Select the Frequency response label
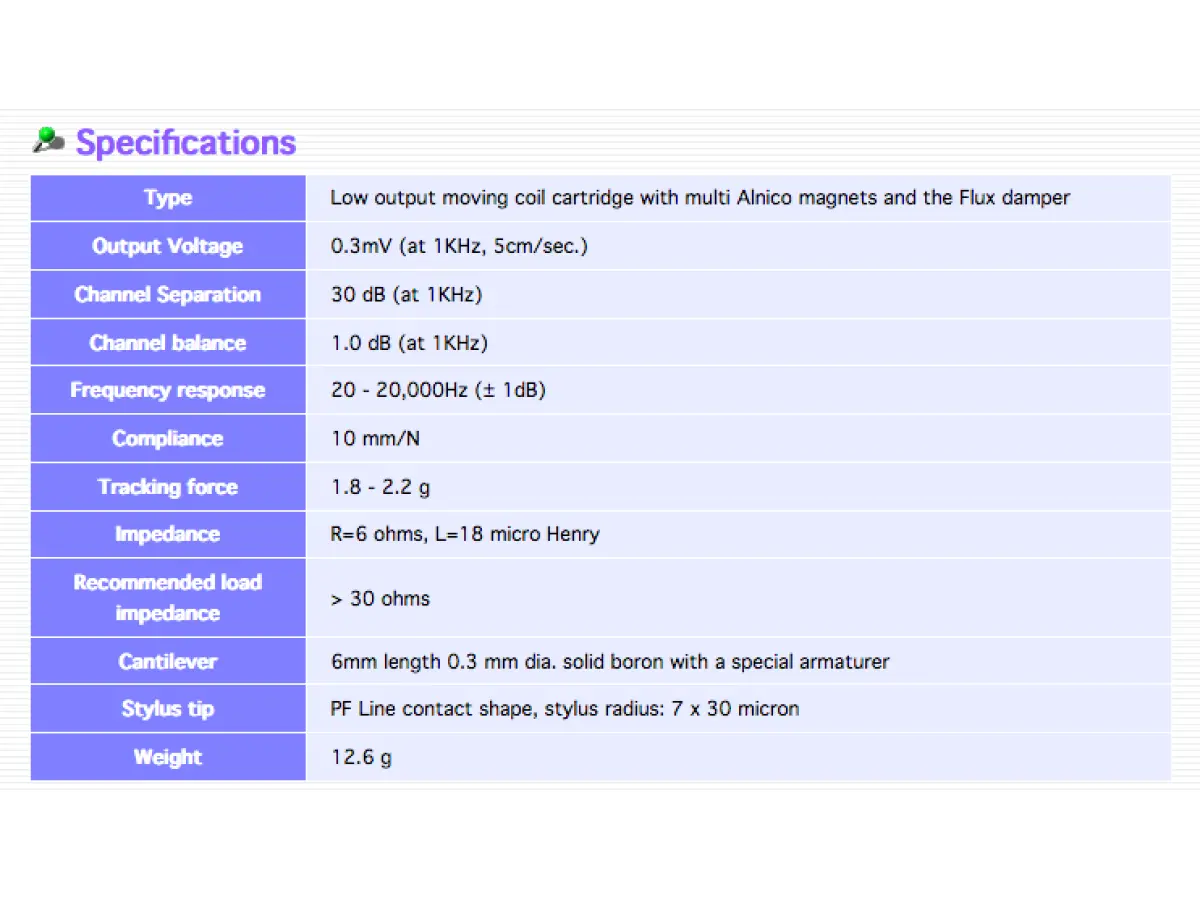This screenshot has height=900, width=1200. coord(168,390)
